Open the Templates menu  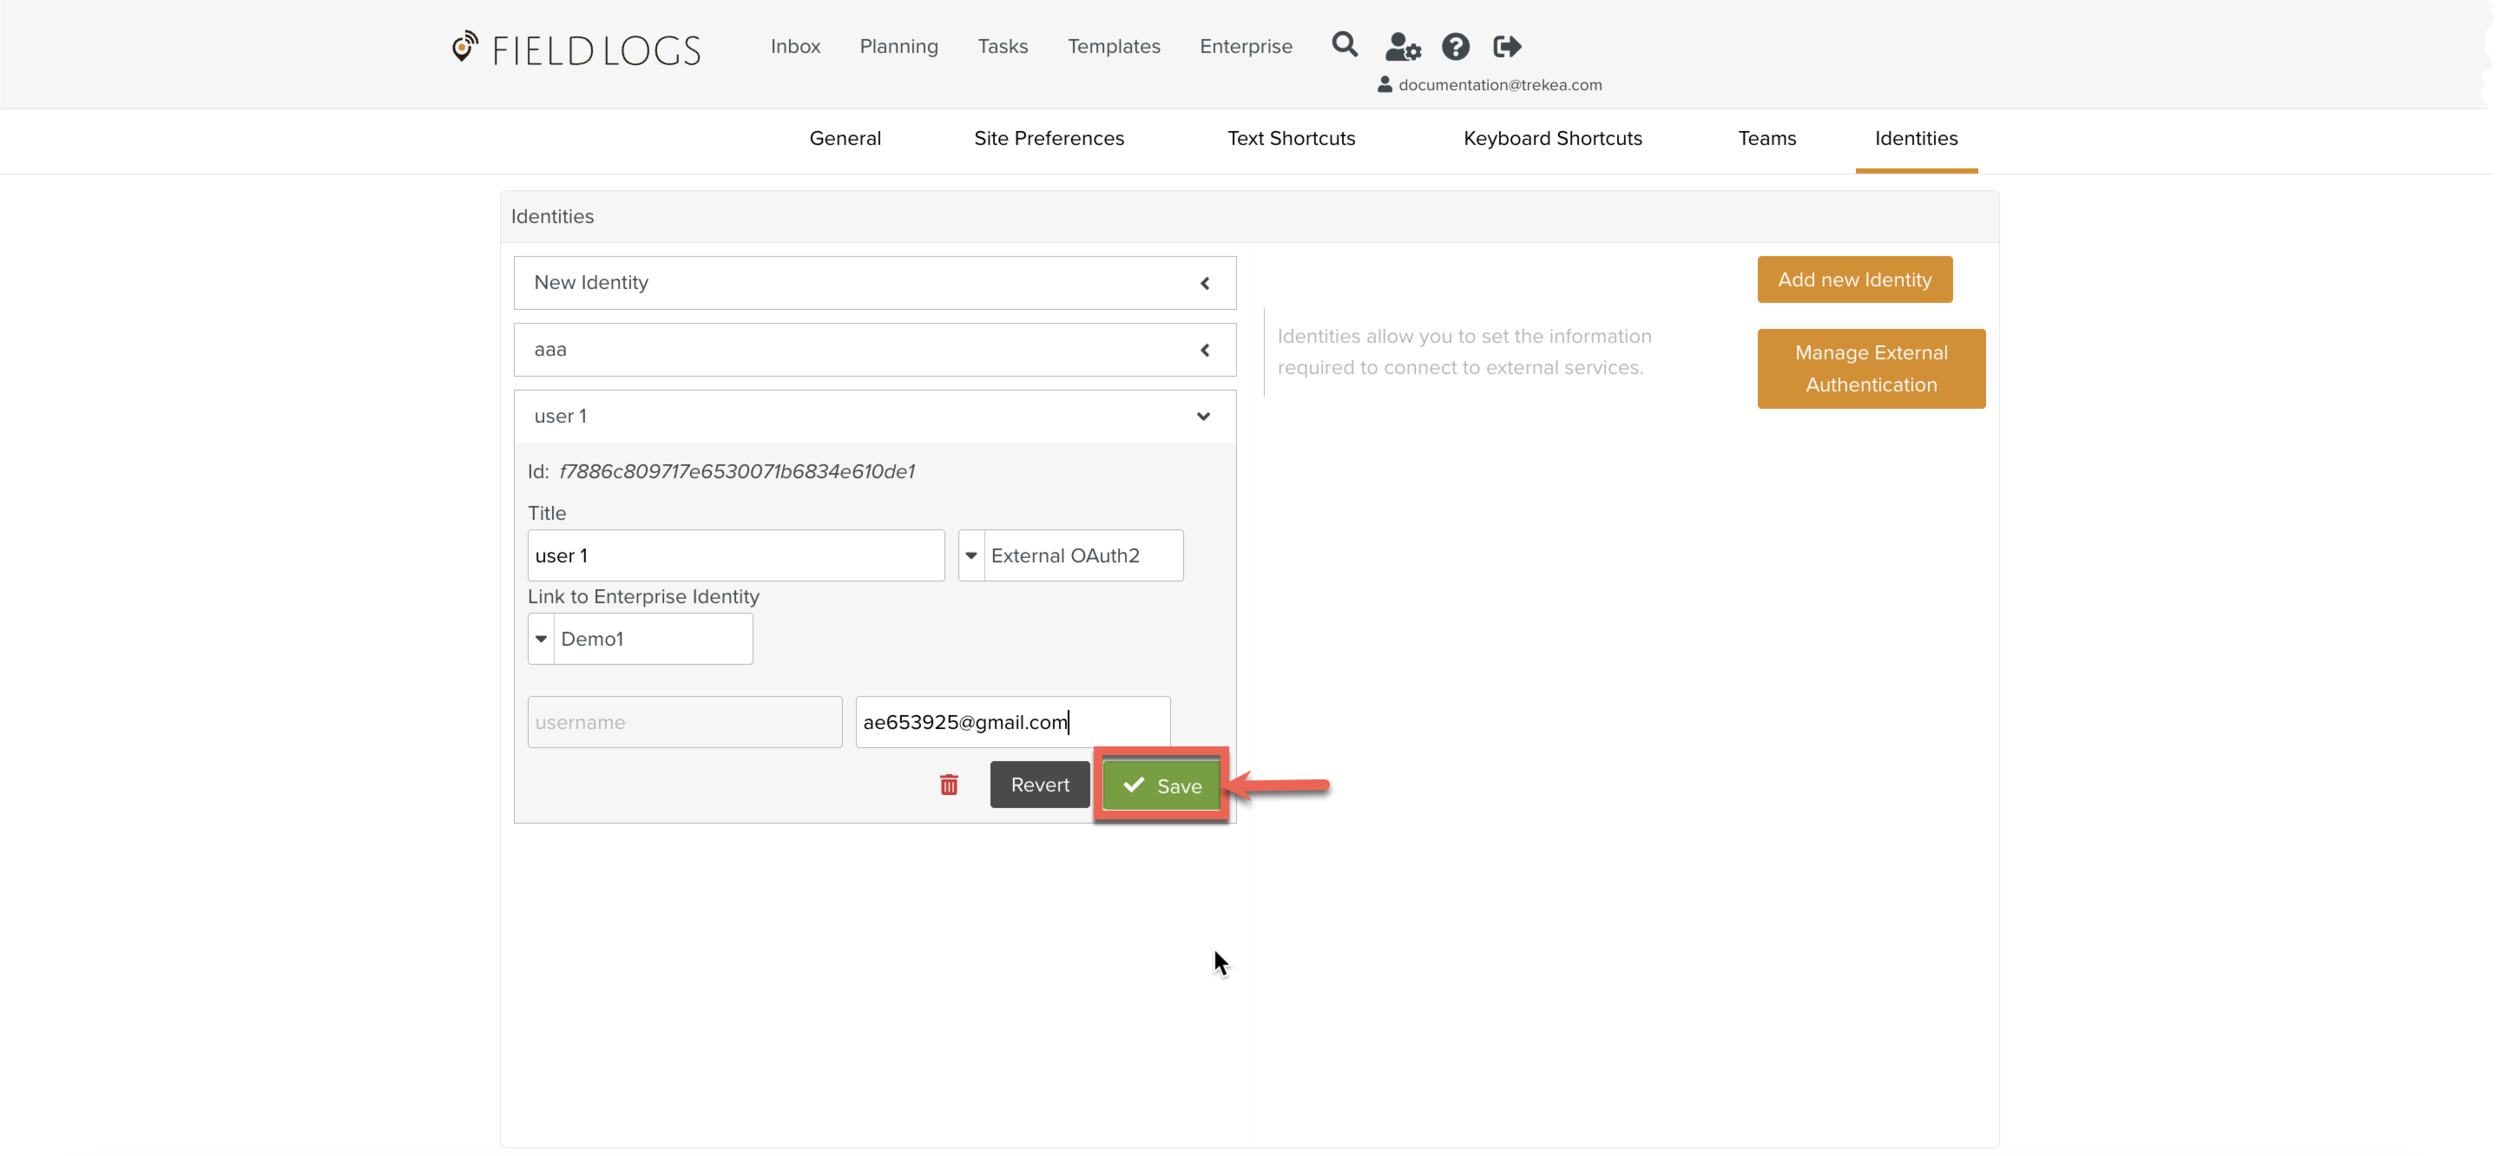click(1113, 47)
